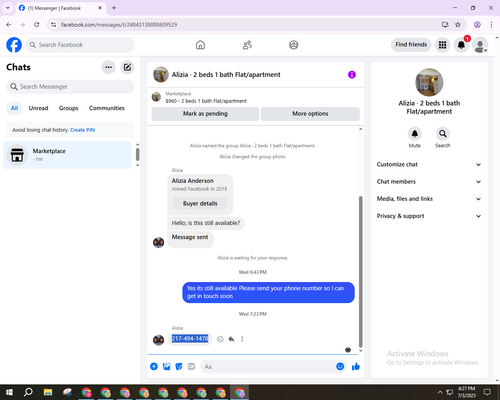Viewport: 500px width, 400px height.
Task: View site information icon in address bar
Action: pos(53,24)
